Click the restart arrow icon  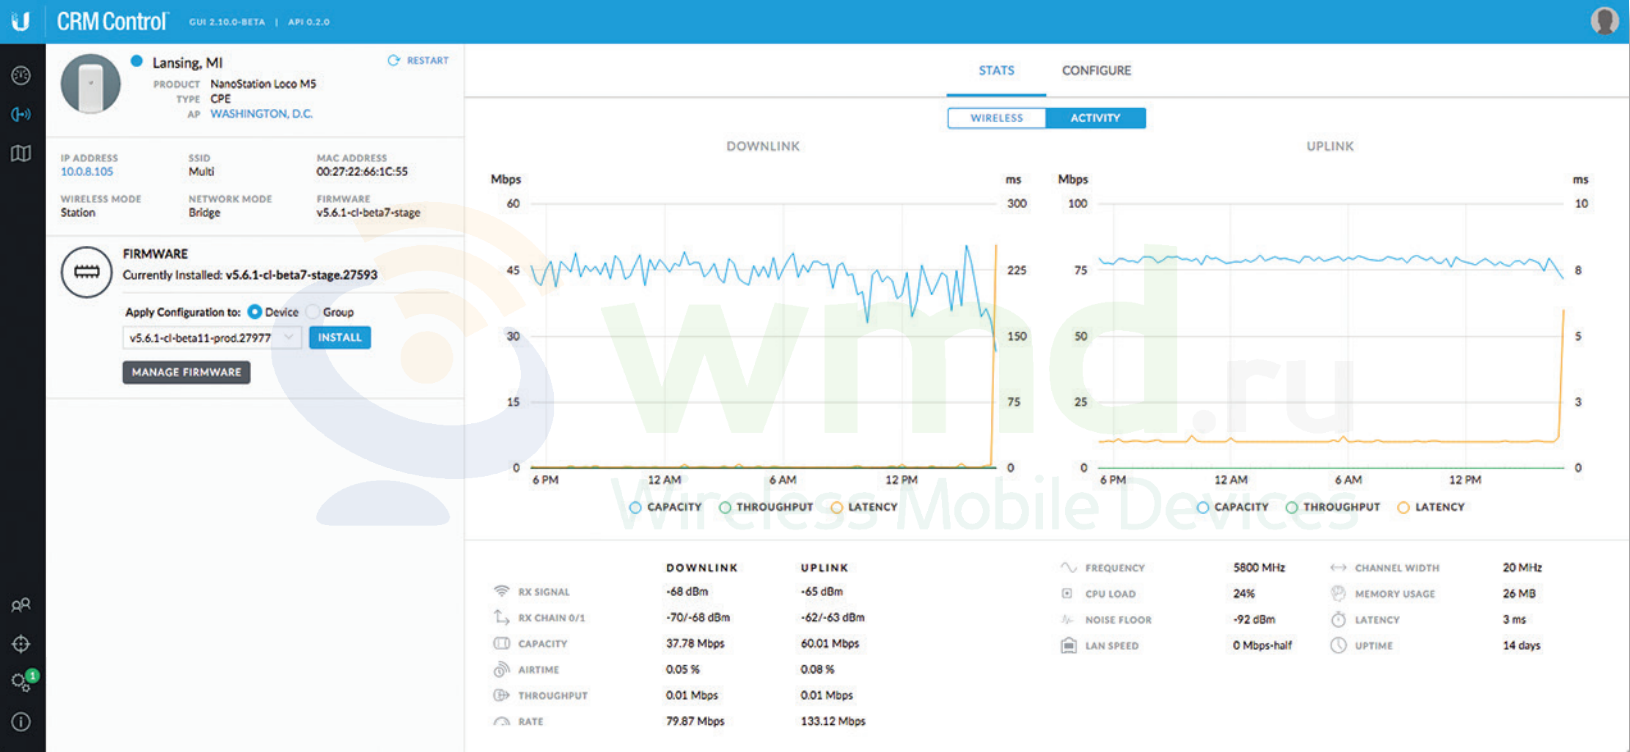[394, 61]
